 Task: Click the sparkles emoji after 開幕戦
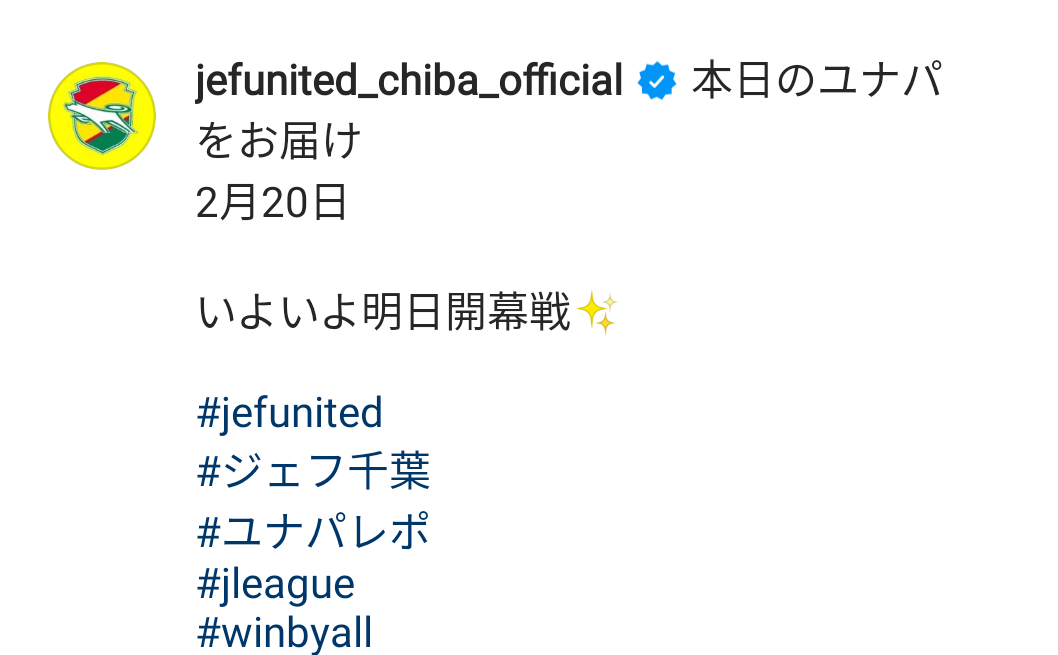pos(597,313)
